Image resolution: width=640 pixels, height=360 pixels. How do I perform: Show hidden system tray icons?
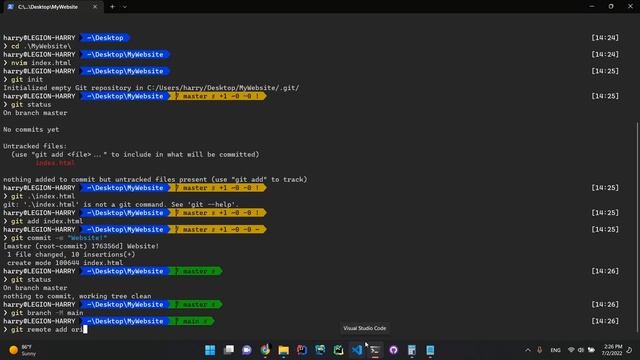tap(528, 350)
